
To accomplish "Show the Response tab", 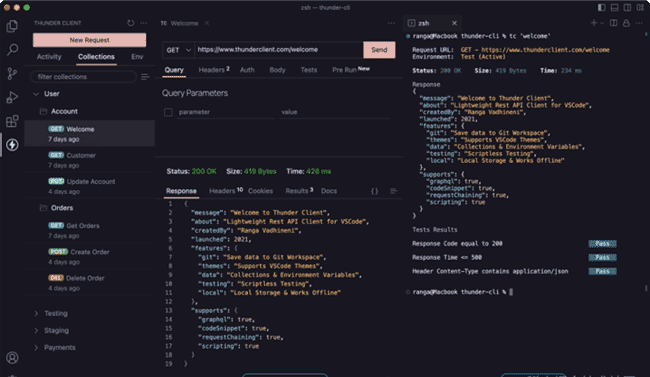I will pyautogui.click(x=181, y=191).
